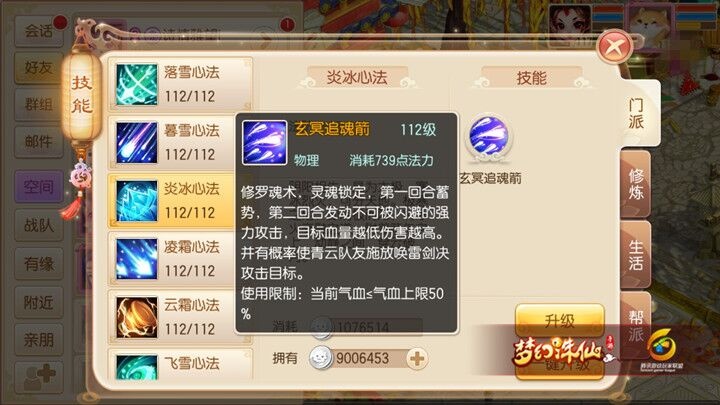The image size is (720, 405).
Task: Switch to the 修炼 tab
Action: (636, 184)
